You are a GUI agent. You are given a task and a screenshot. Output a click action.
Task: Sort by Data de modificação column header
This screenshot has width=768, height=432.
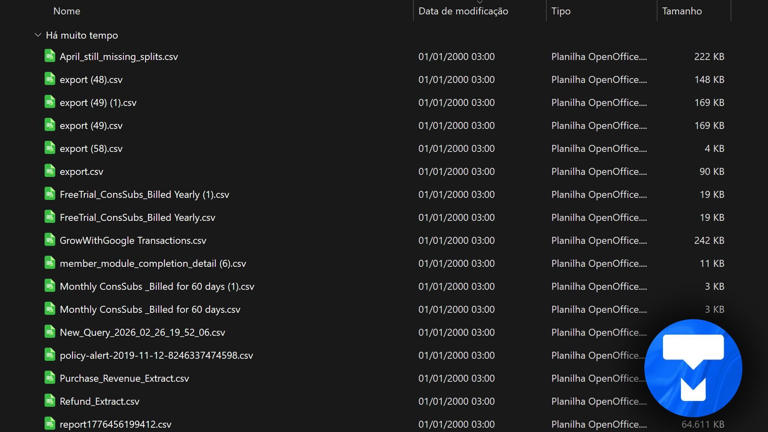click(463, 11)
